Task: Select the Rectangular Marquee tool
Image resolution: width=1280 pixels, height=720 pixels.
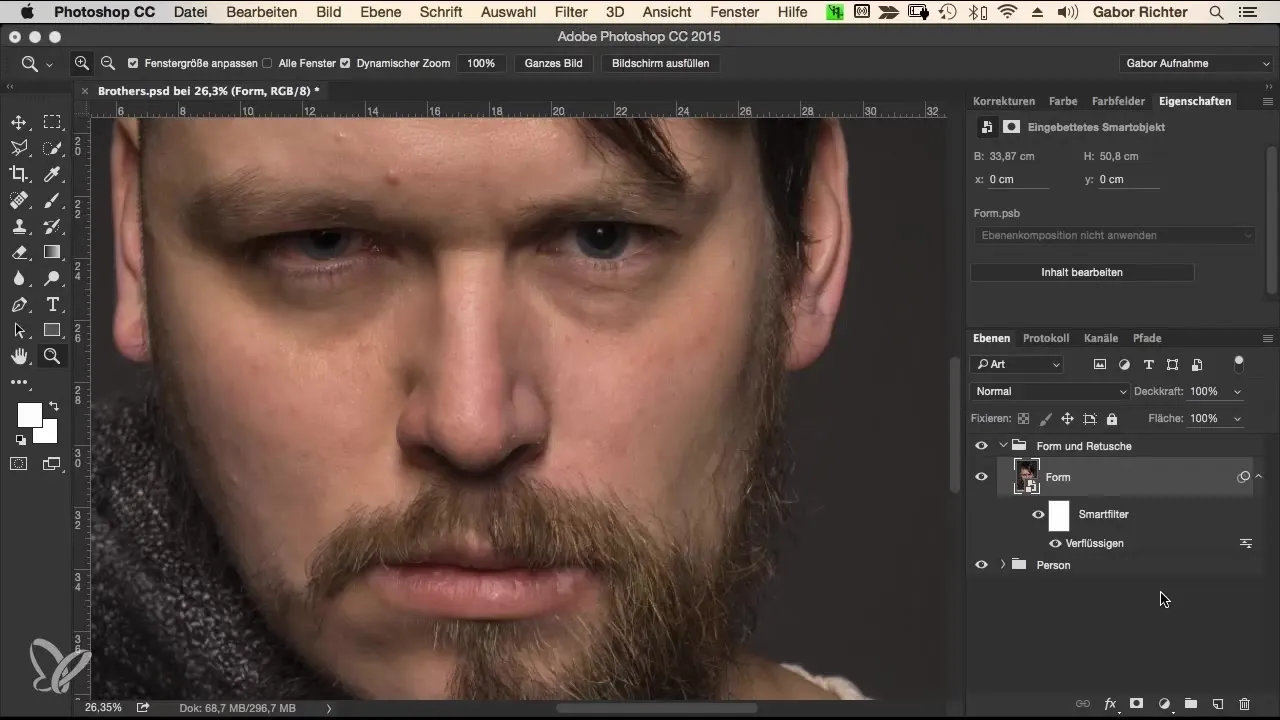Action: pos(52,122)
